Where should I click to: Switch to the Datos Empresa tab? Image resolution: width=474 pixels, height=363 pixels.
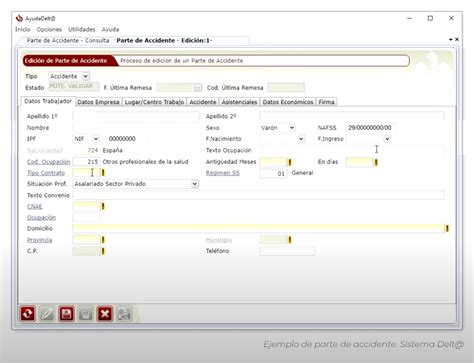[98, 102]
